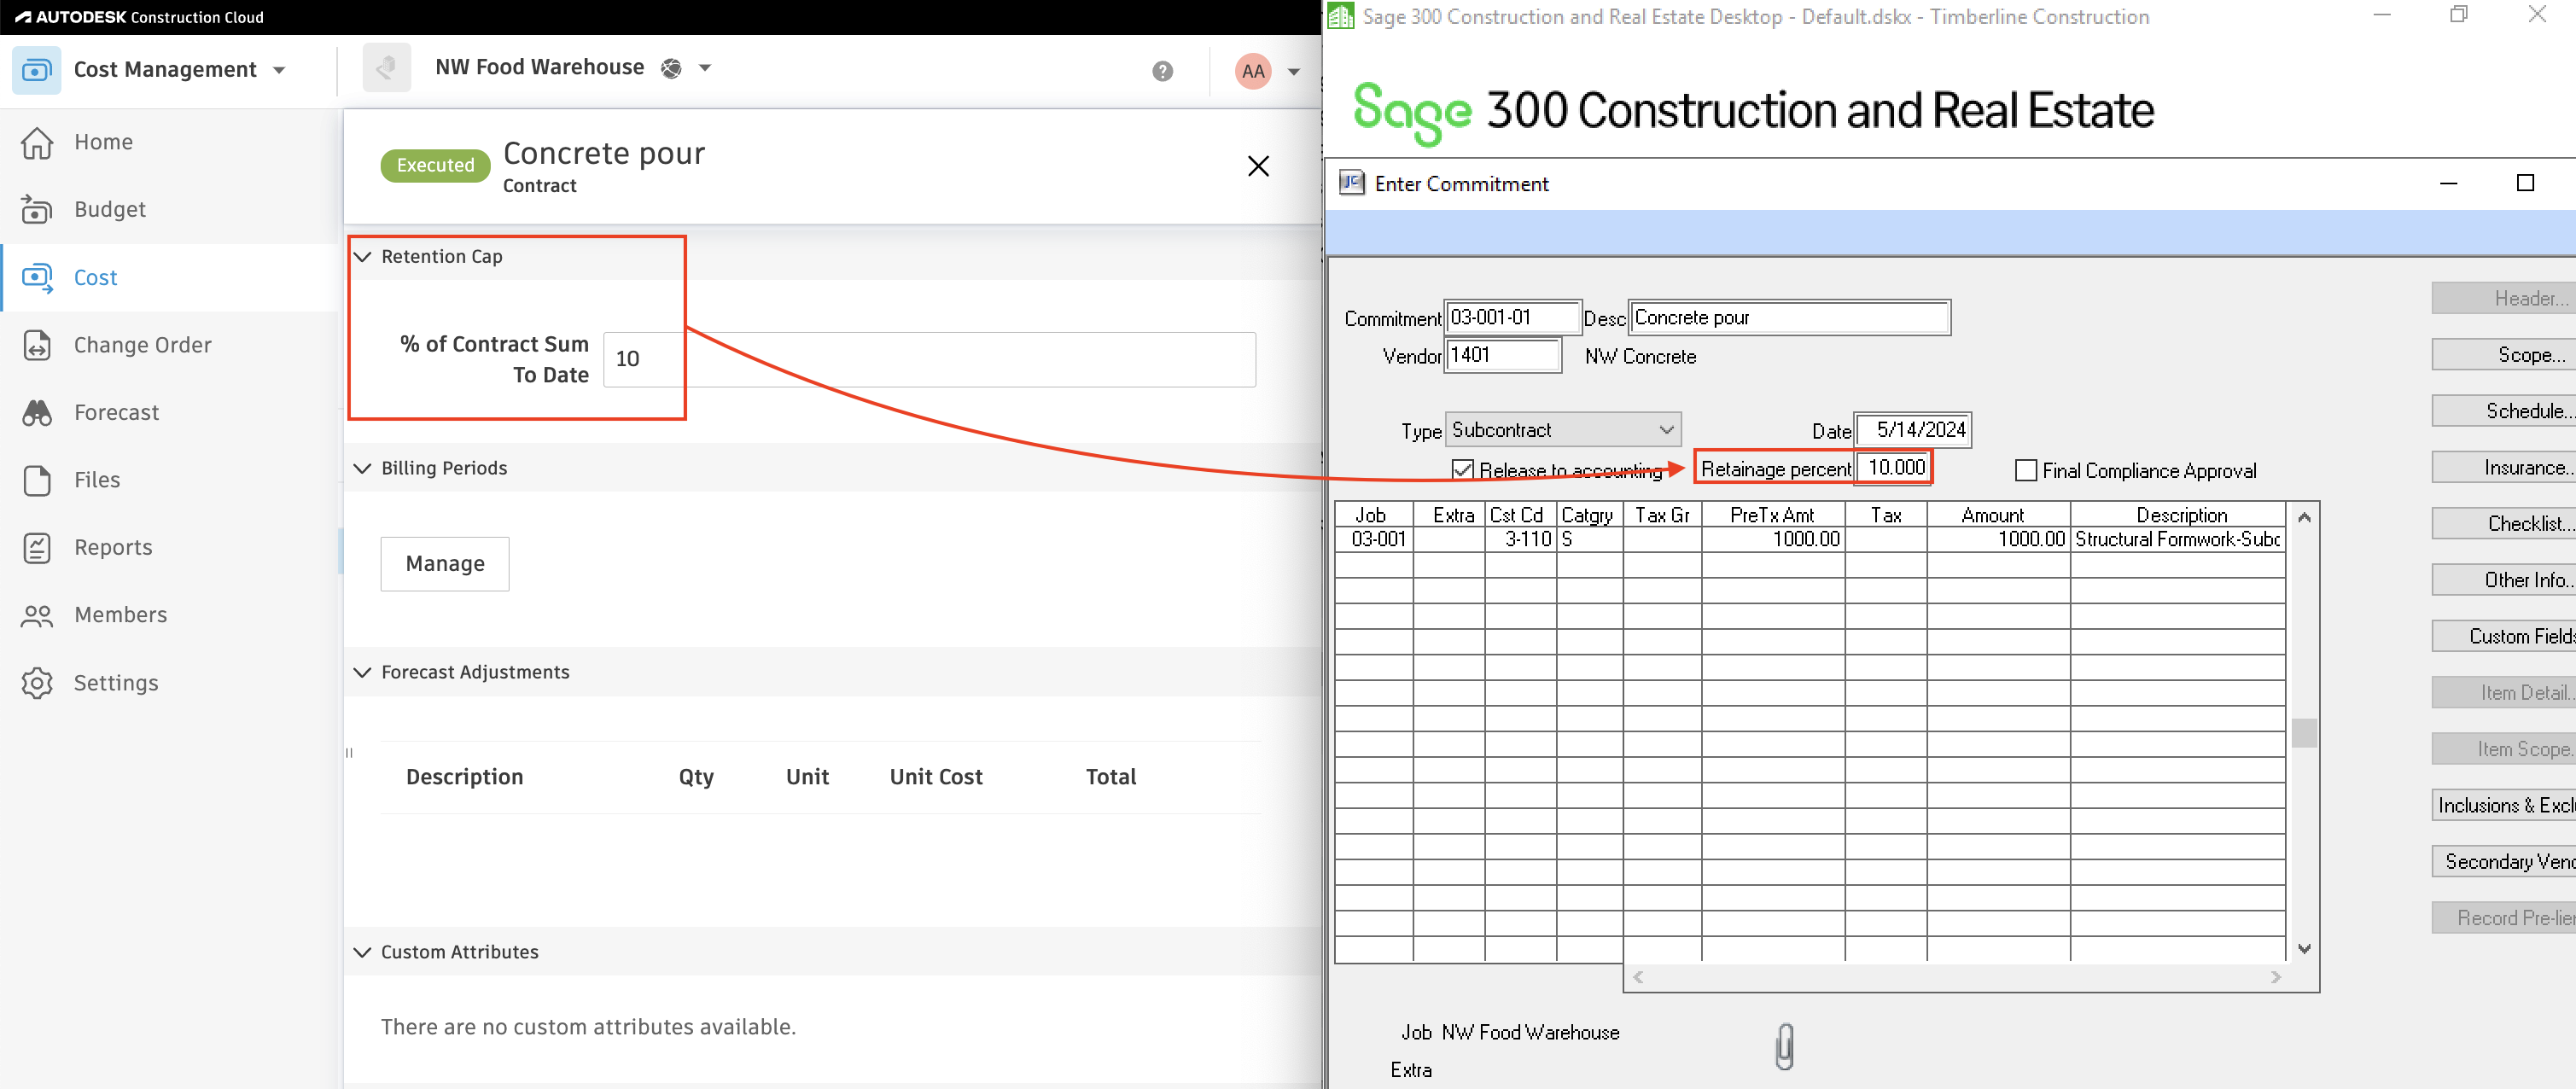Open the Cost Management module dropdown
The height and width of the screenshot is (1089, 2576).
[279, 70]
